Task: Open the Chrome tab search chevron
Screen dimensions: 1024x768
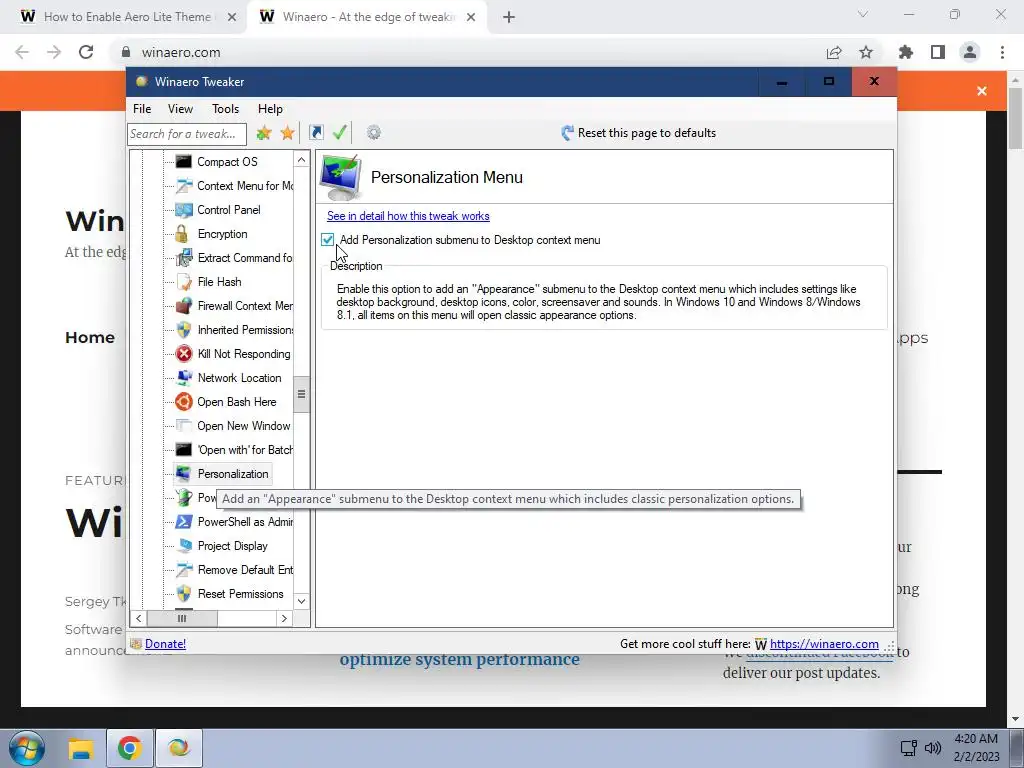Action: (863, 14)
